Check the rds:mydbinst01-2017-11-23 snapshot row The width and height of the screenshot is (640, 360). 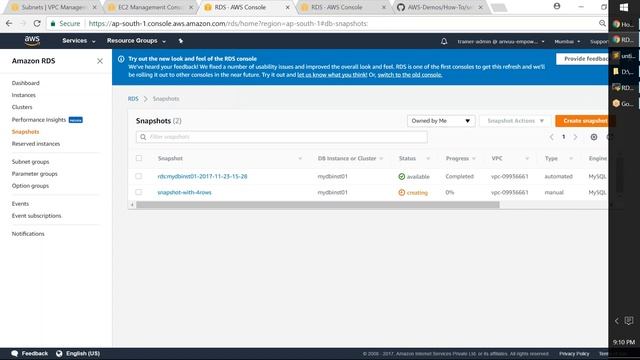(x=139, y=176)
